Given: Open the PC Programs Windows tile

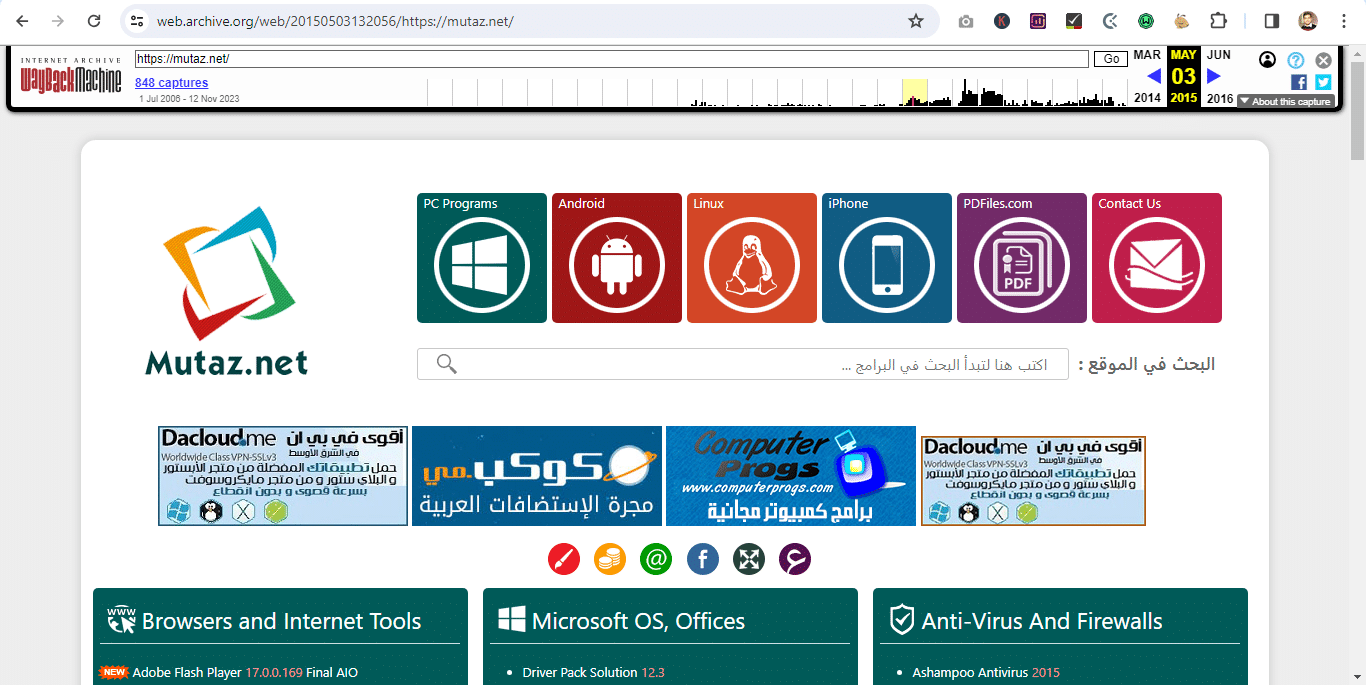Looking at the screenshot, I should click(481, 258).
